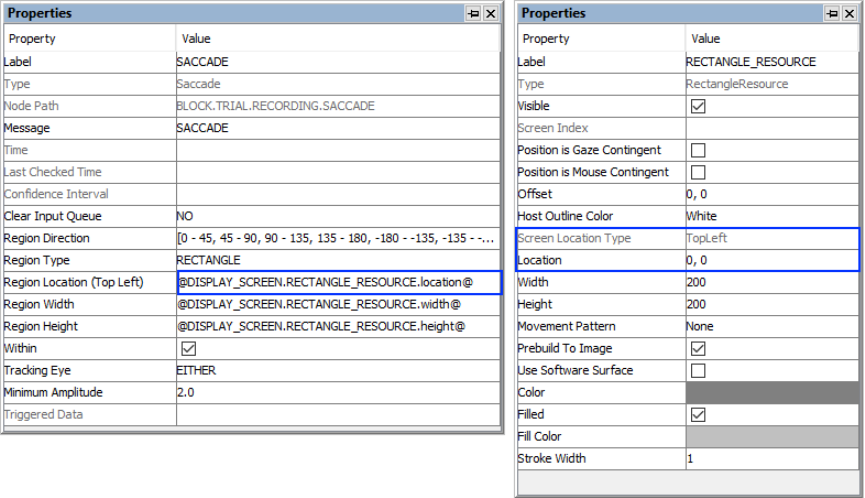The height and width of the screenshot is (498, 865).
Task: Change Movement Pattern value None
Action: pyautogui.click(x=772, y=326)
